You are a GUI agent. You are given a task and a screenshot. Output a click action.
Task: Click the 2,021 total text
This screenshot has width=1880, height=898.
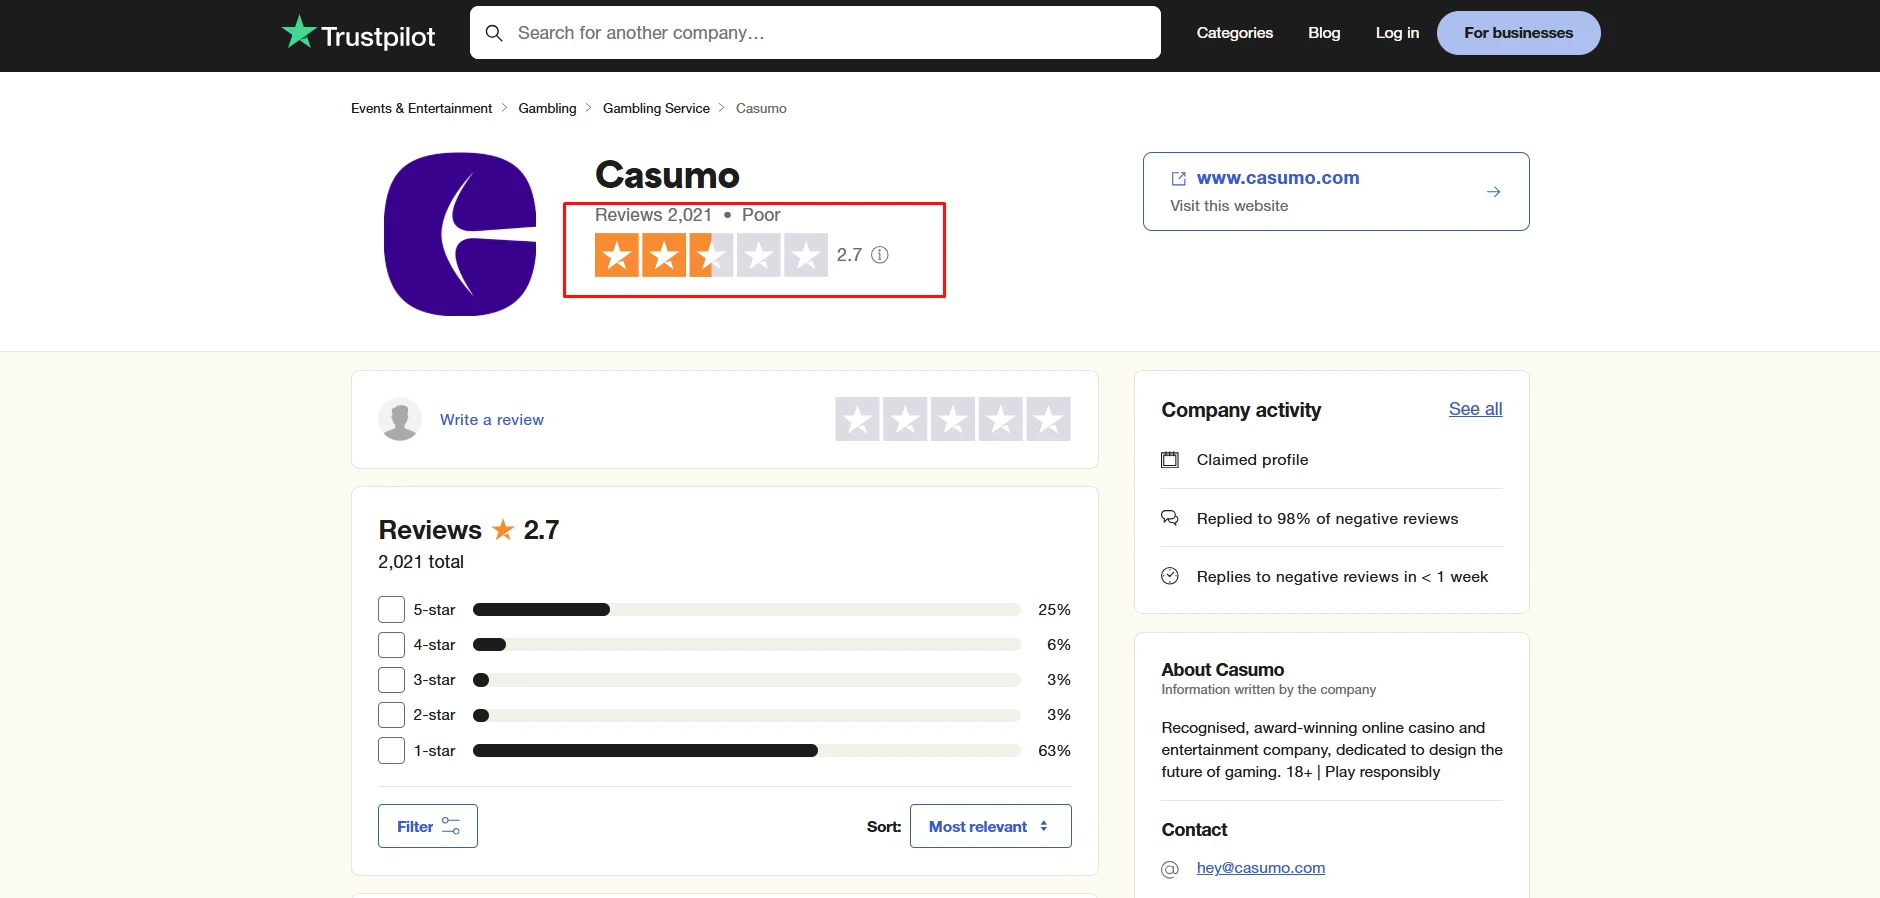421,562
